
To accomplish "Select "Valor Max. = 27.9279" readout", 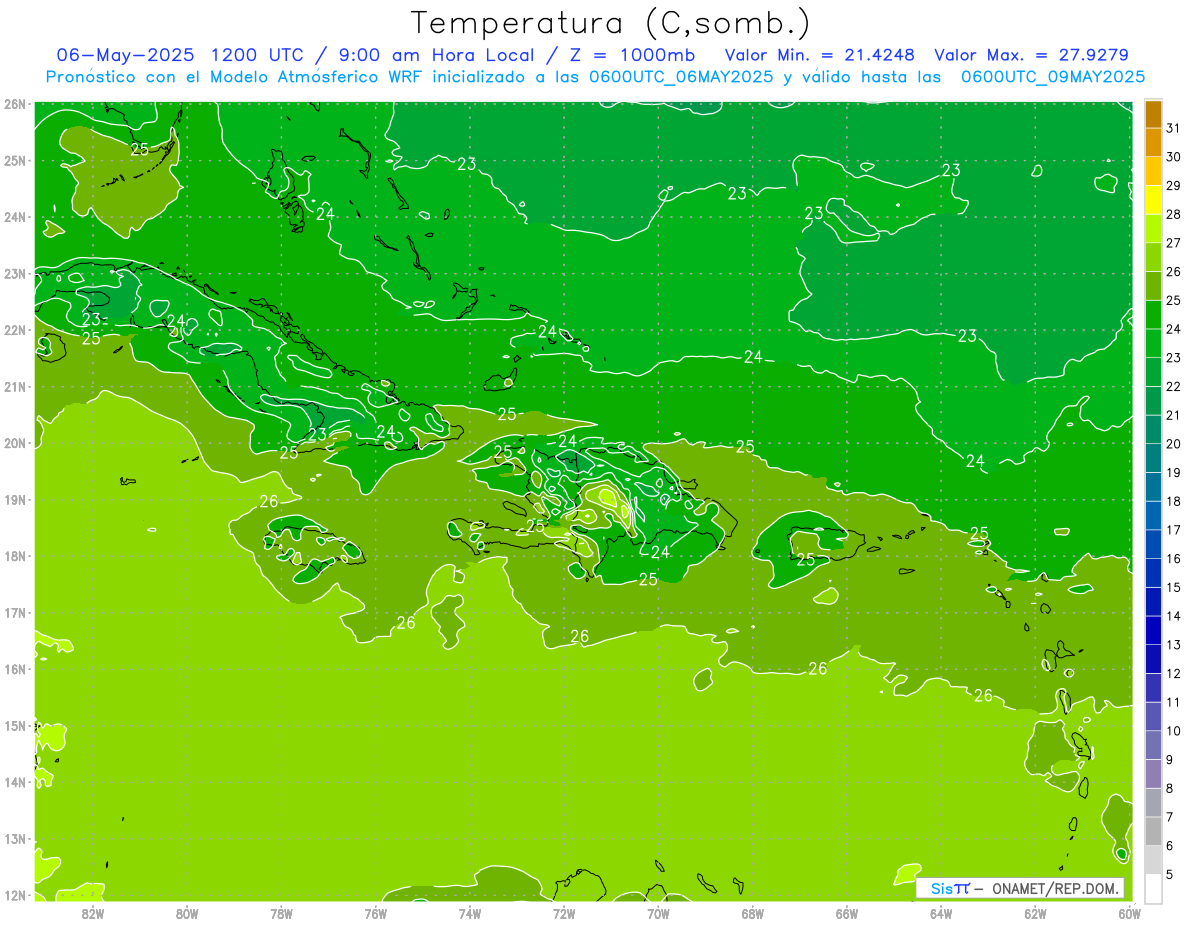I will click(x=1031, y=55).
